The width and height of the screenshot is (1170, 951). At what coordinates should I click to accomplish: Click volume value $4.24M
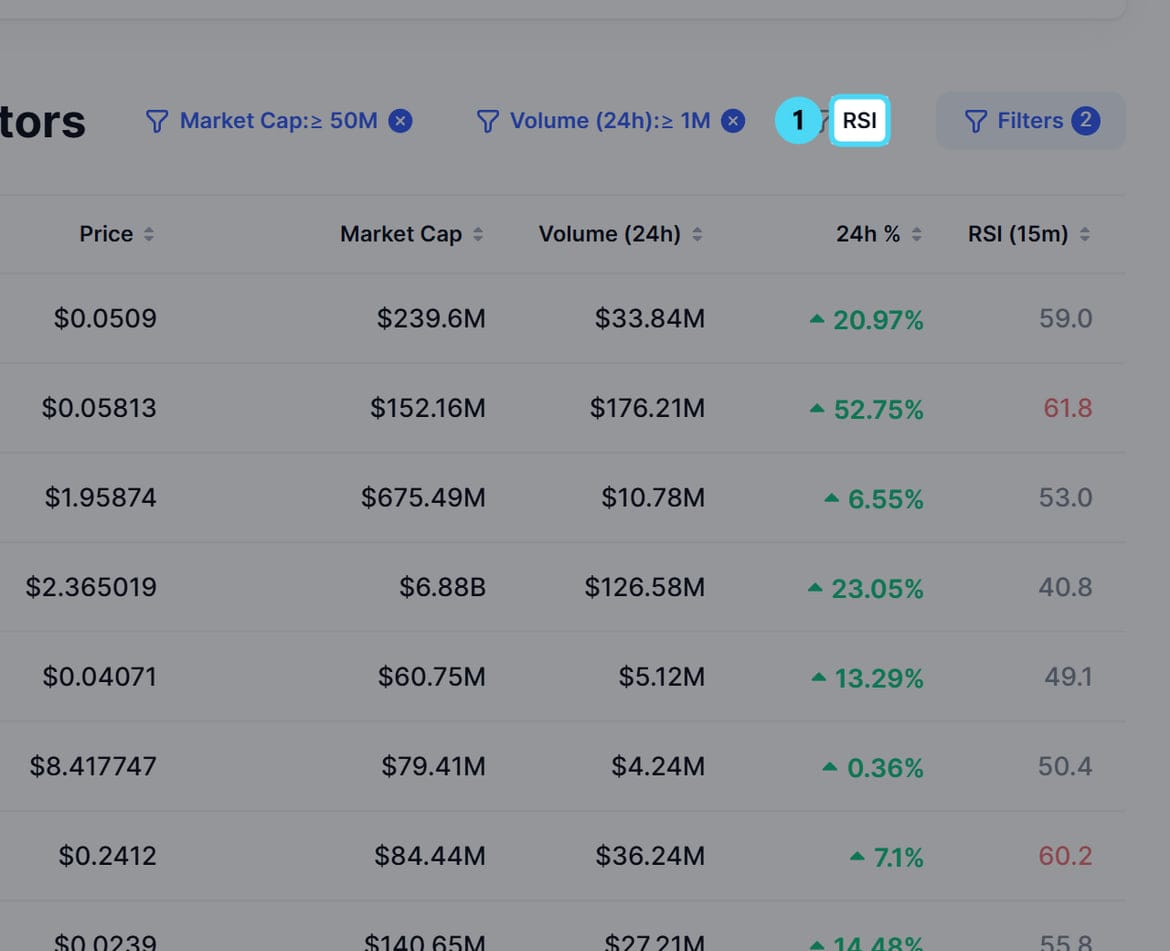658,766
